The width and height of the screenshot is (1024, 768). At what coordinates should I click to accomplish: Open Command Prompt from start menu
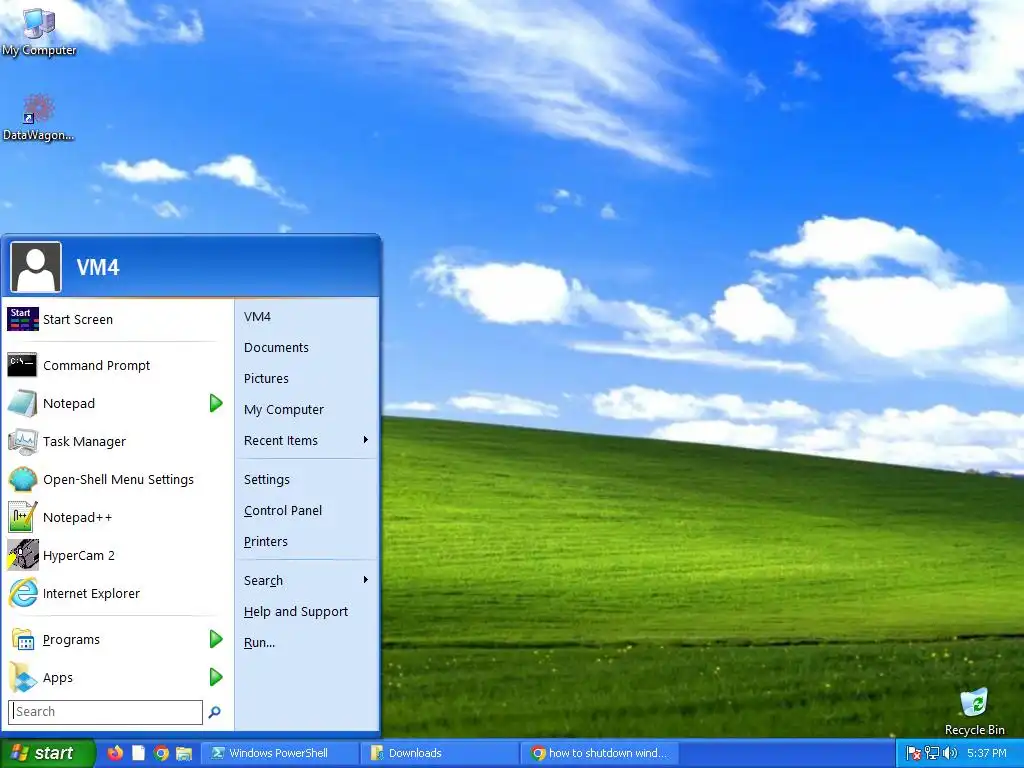118,365
